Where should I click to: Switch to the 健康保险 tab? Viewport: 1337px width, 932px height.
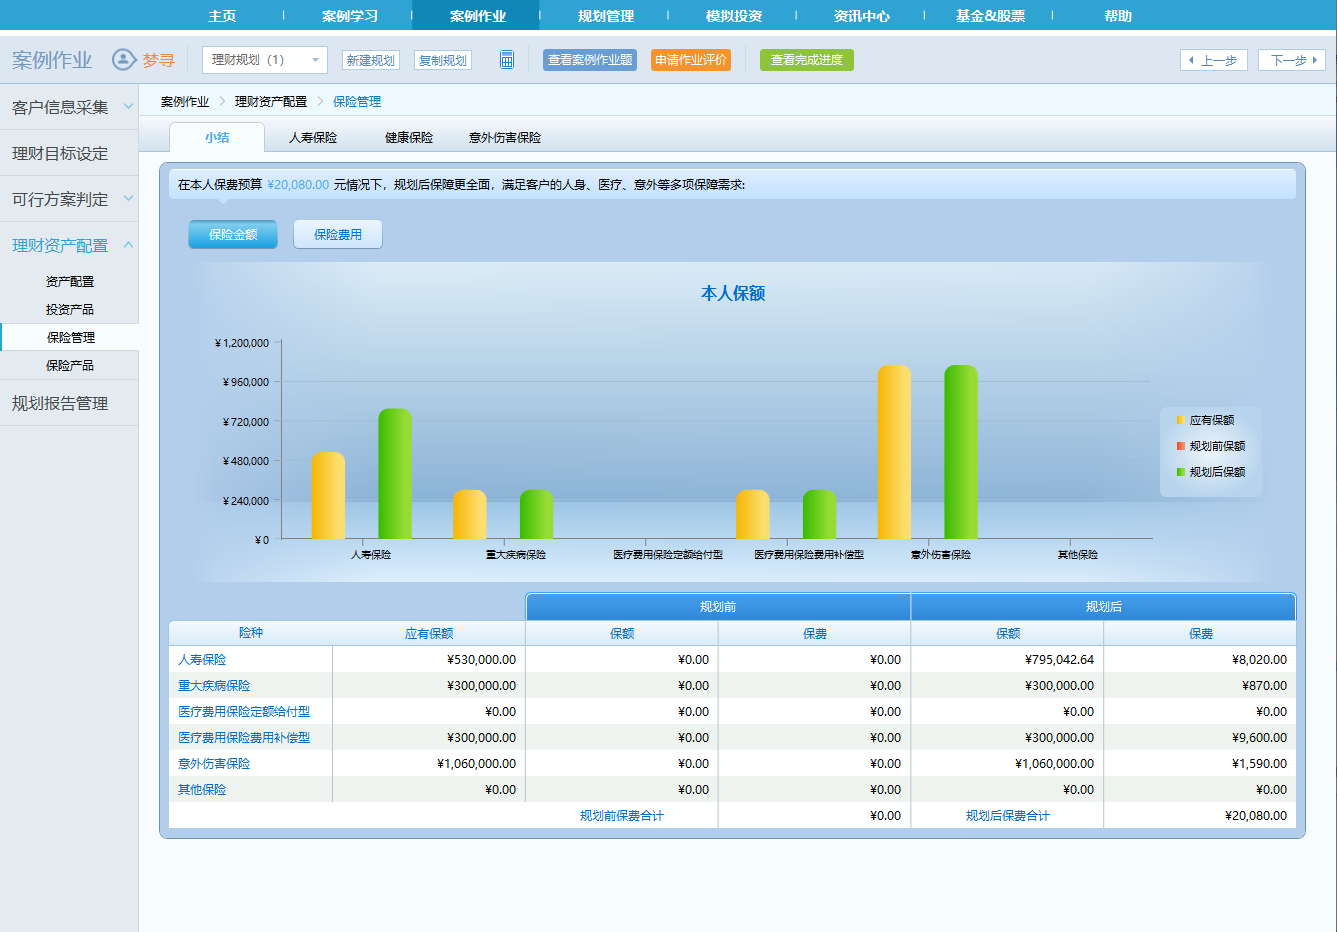(409, 137)
